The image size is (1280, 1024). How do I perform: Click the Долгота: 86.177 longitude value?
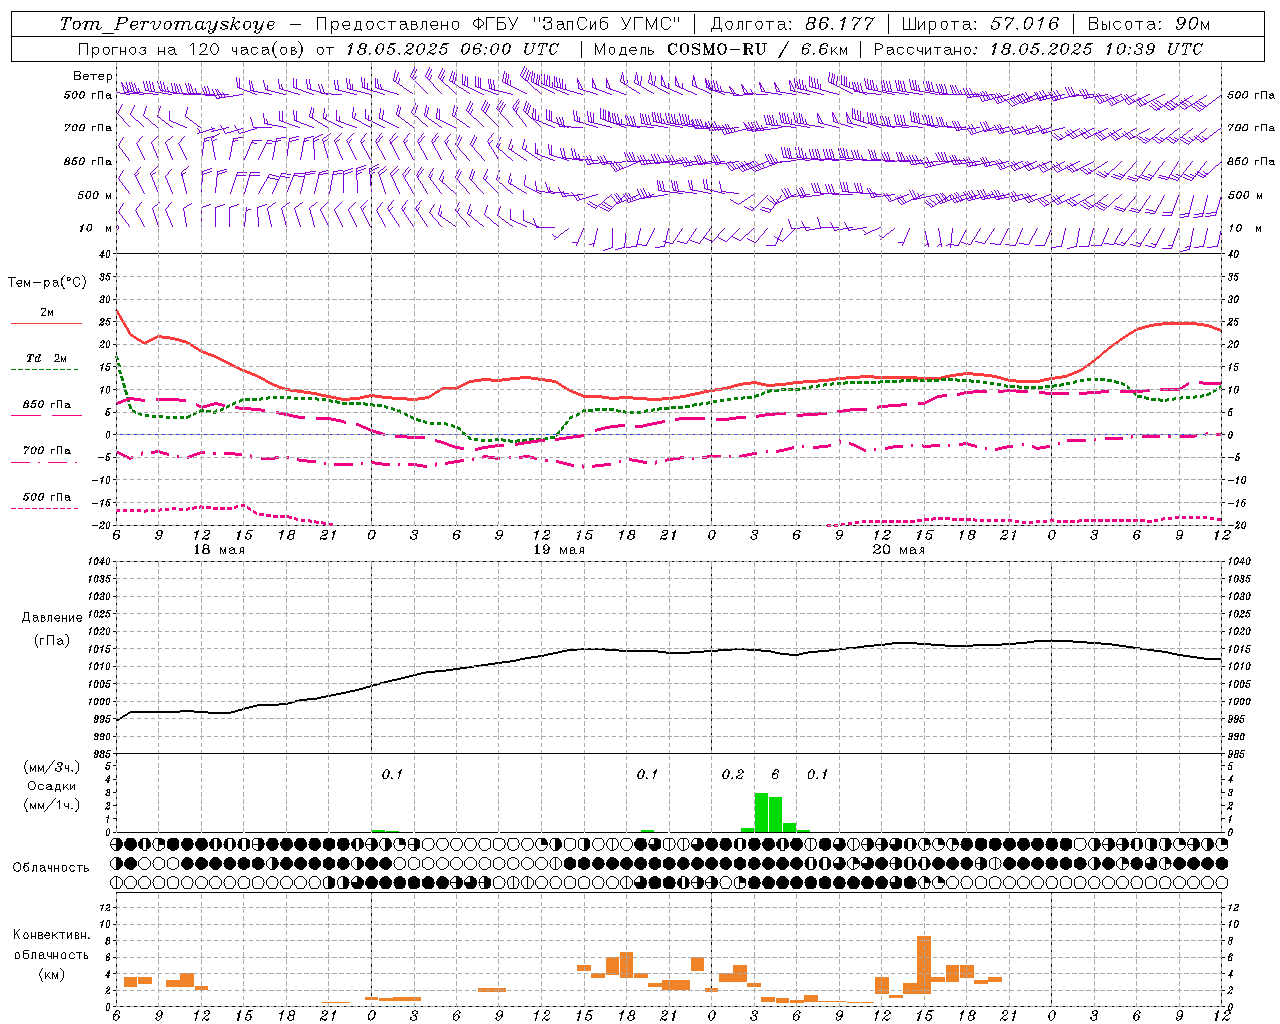coord(792,24)
